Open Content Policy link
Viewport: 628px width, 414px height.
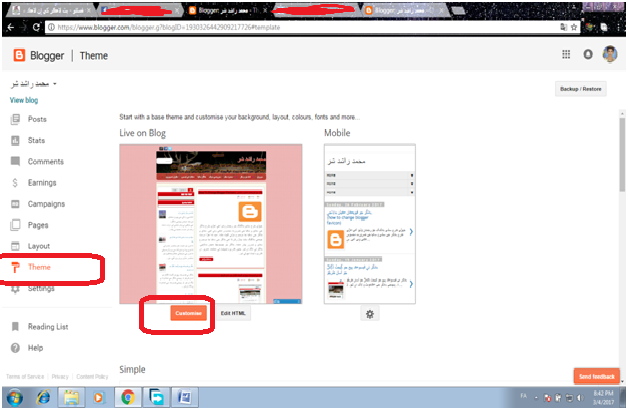[x=92, y=377]
